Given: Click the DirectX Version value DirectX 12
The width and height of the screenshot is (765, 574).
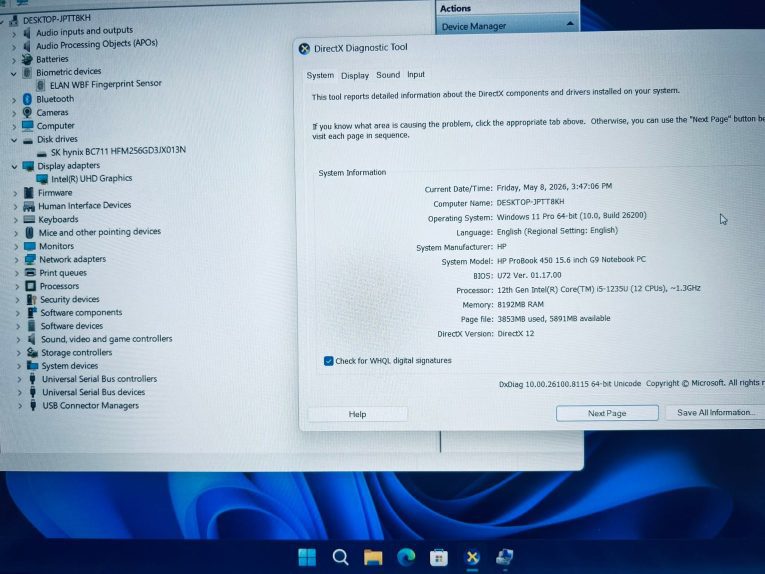Looking at the screenshot, I should 516,334.
